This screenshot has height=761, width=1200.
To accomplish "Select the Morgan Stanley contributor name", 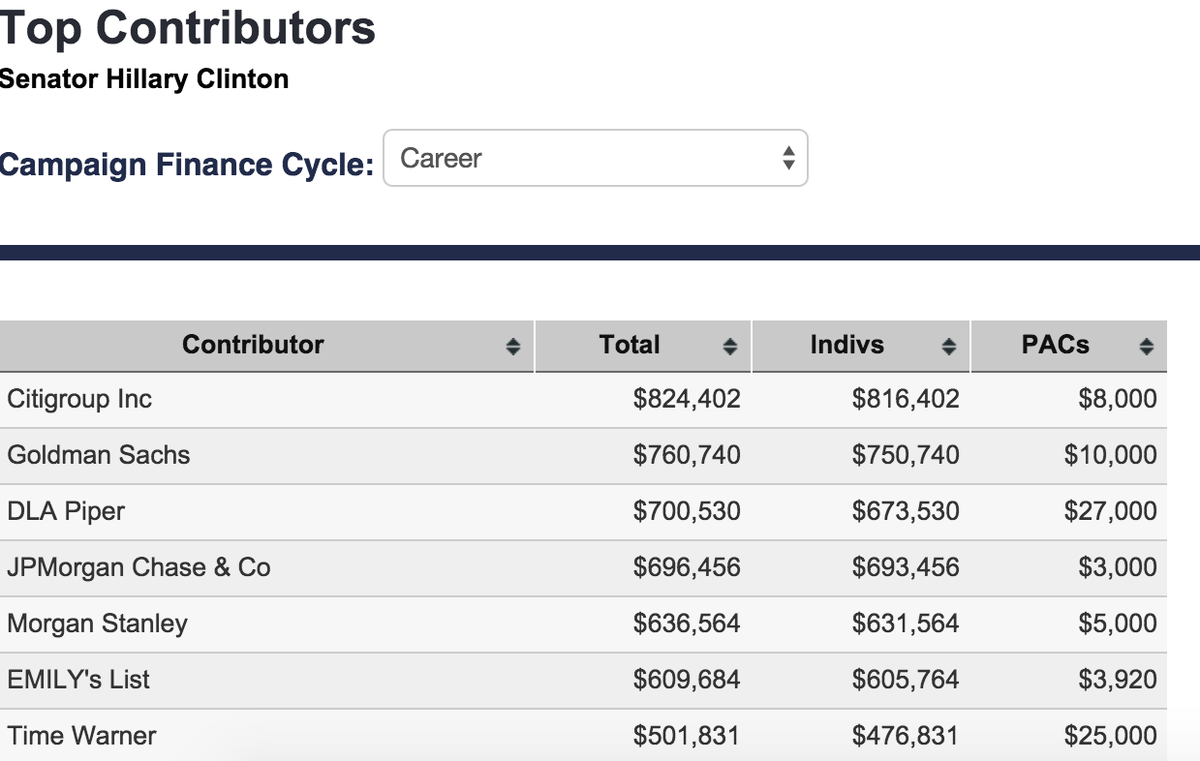I will (x=97, y=623).
